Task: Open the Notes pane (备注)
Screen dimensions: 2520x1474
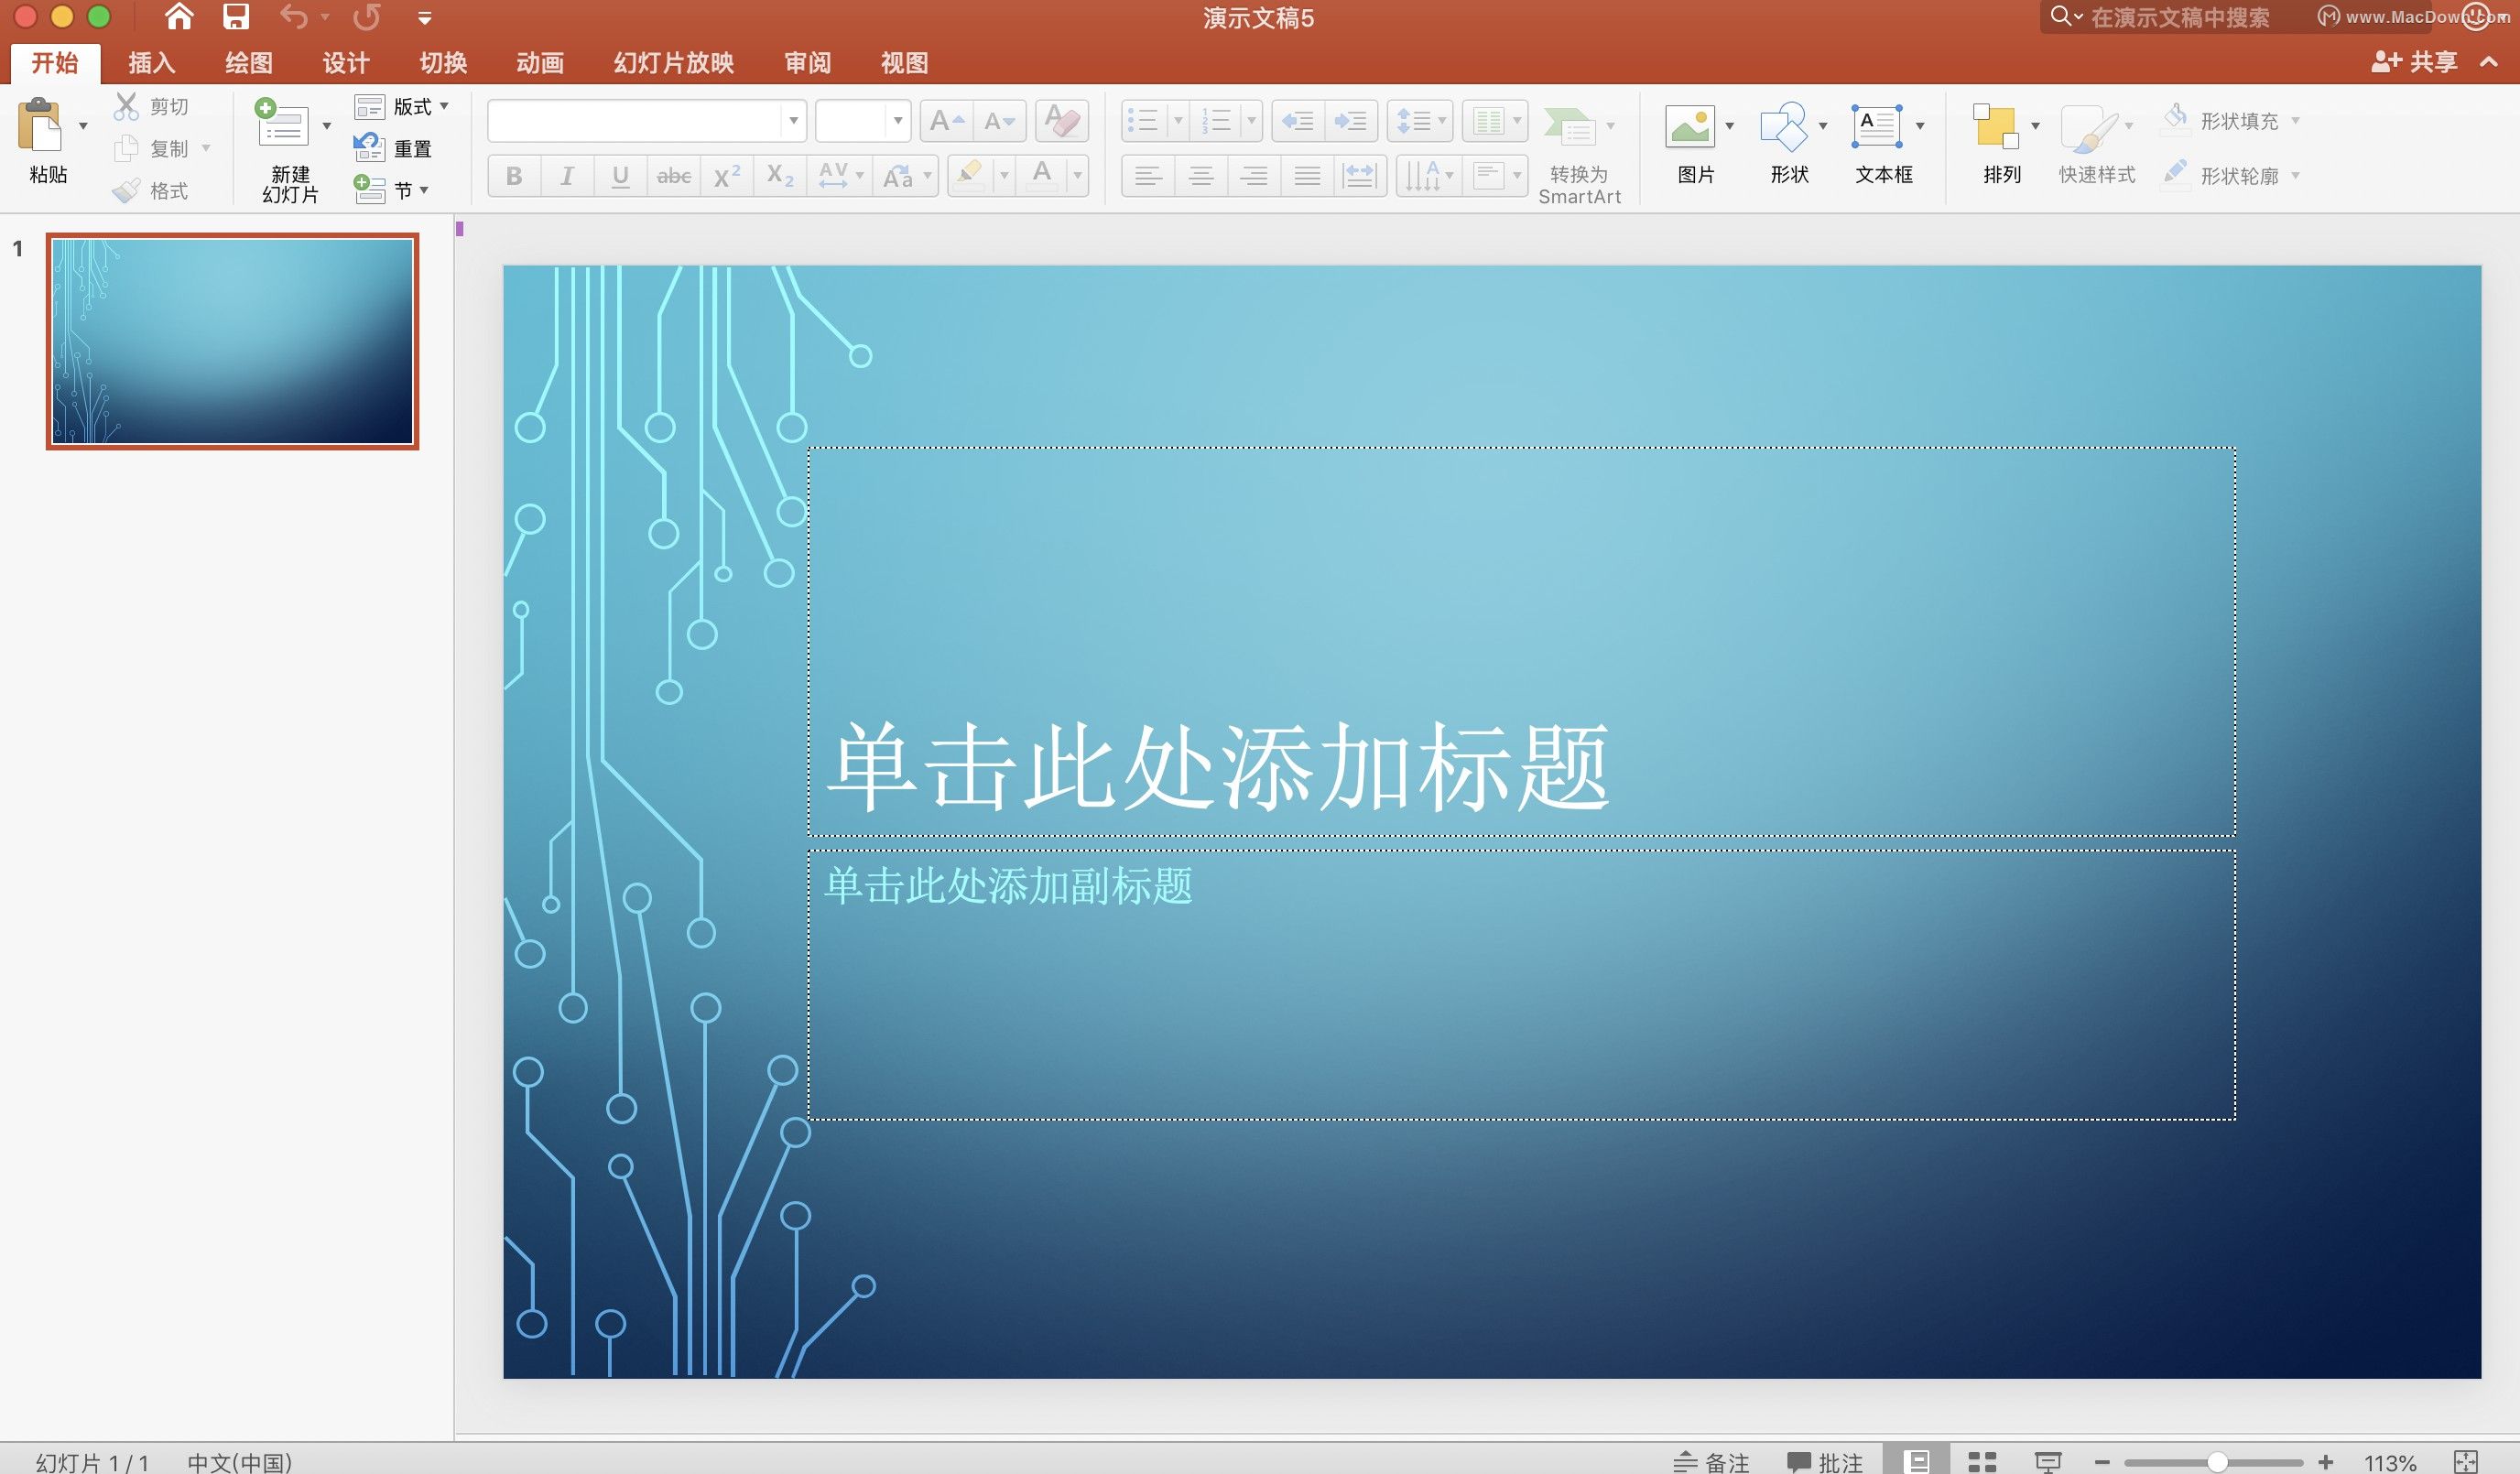Action: tap(1711, 1461)
